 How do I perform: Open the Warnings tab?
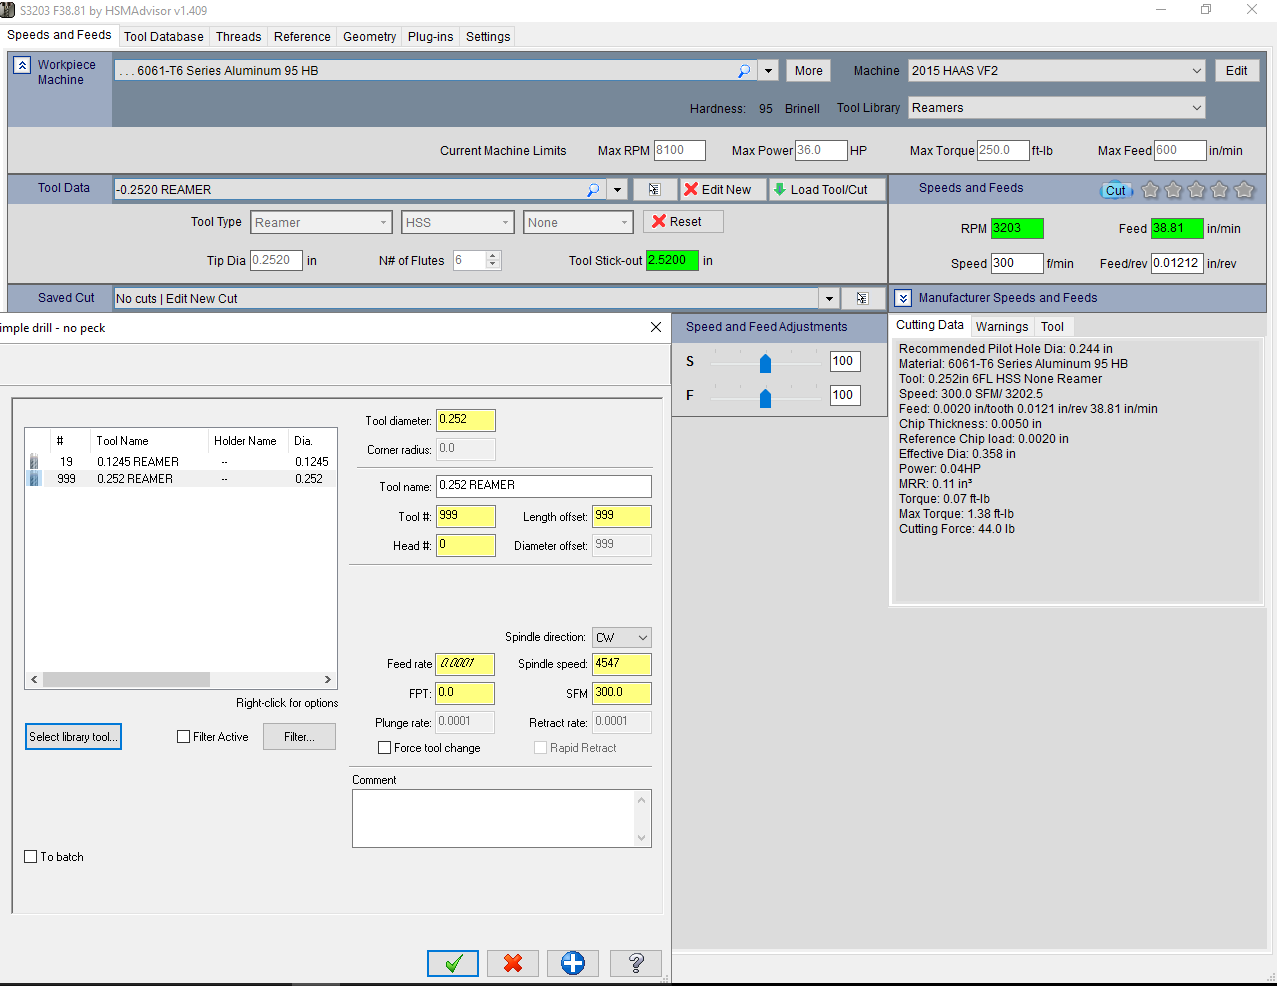tap(1001, 327)
